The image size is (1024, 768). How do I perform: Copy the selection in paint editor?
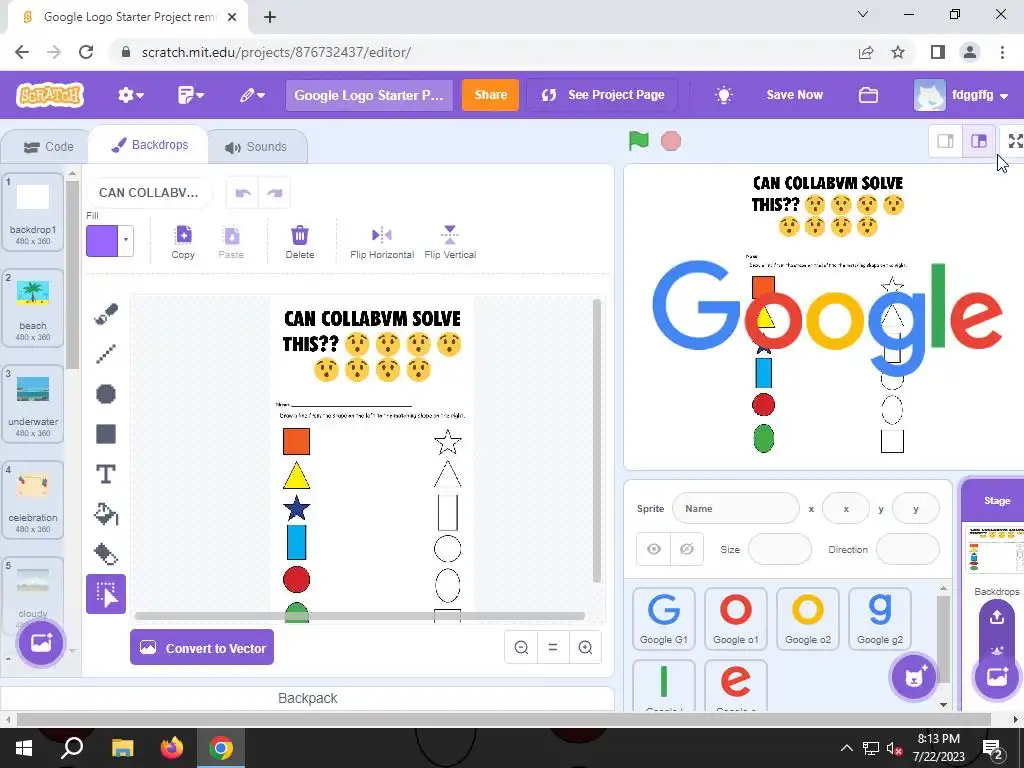click(x=183, y=242)
